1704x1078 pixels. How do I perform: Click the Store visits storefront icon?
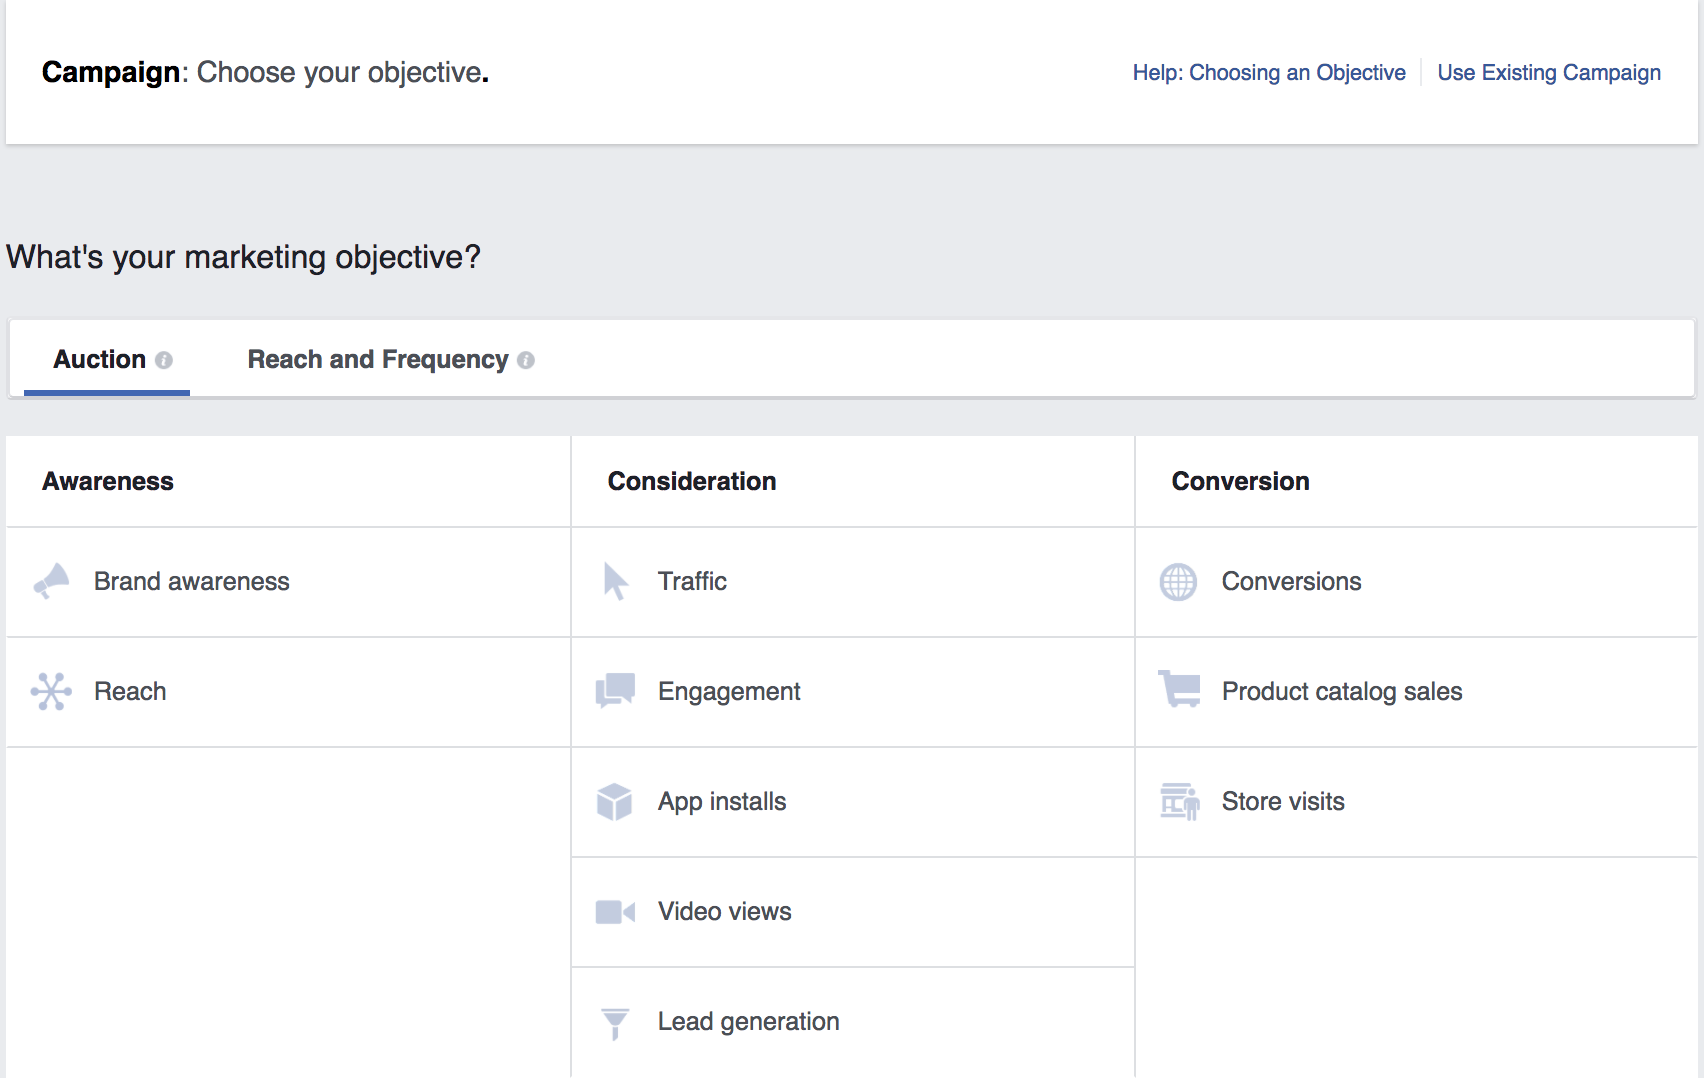tap(1180, 801)
